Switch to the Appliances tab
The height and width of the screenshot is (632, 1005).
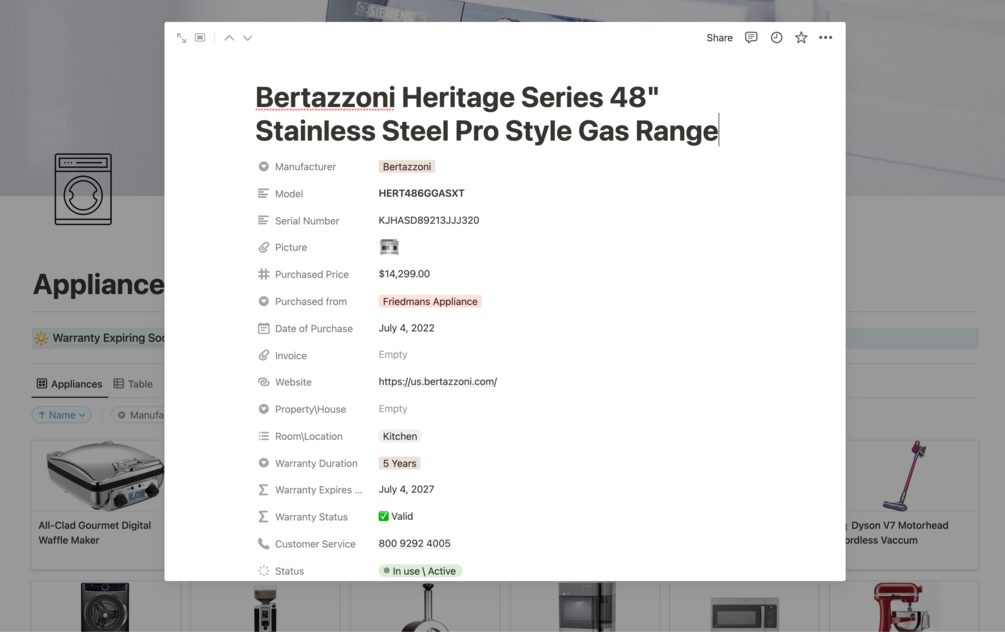(x=69, y=384)
